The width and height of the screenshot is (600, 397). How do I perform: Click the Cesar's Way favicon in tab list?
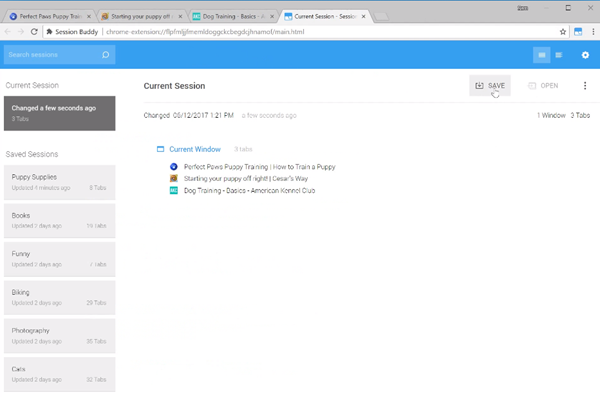pyautogui.click(x=174, y=178)
